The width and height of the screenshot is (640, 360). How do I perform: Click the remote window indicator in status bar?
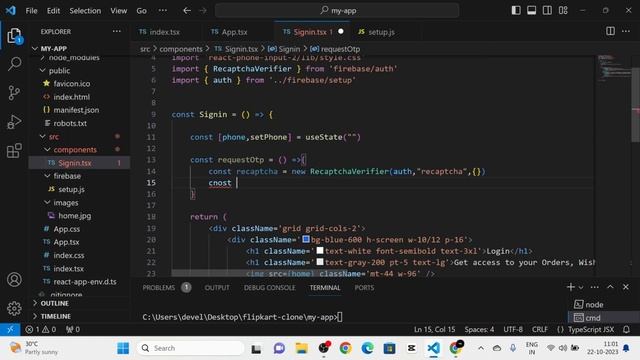pyautogui.click(x=10, y=329)
